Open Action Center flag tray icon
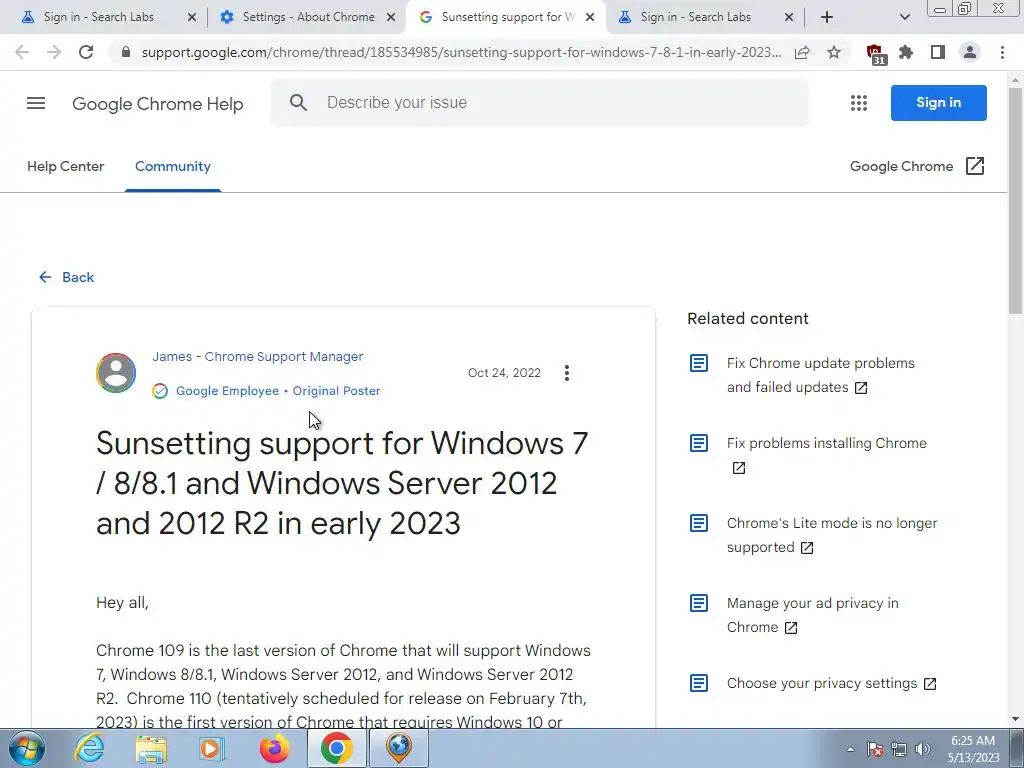The image size is (1024, 768). [x=875, y=749]
